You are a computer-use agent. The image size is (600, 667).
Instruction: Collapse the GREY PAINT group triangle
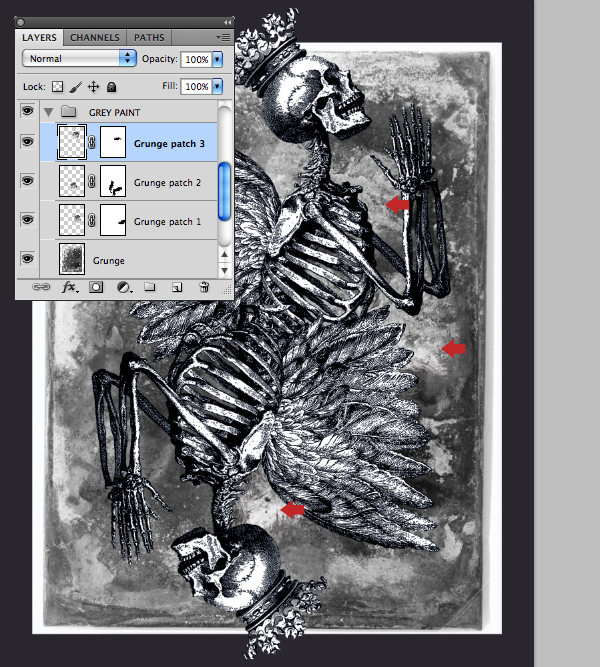[49, 112]
